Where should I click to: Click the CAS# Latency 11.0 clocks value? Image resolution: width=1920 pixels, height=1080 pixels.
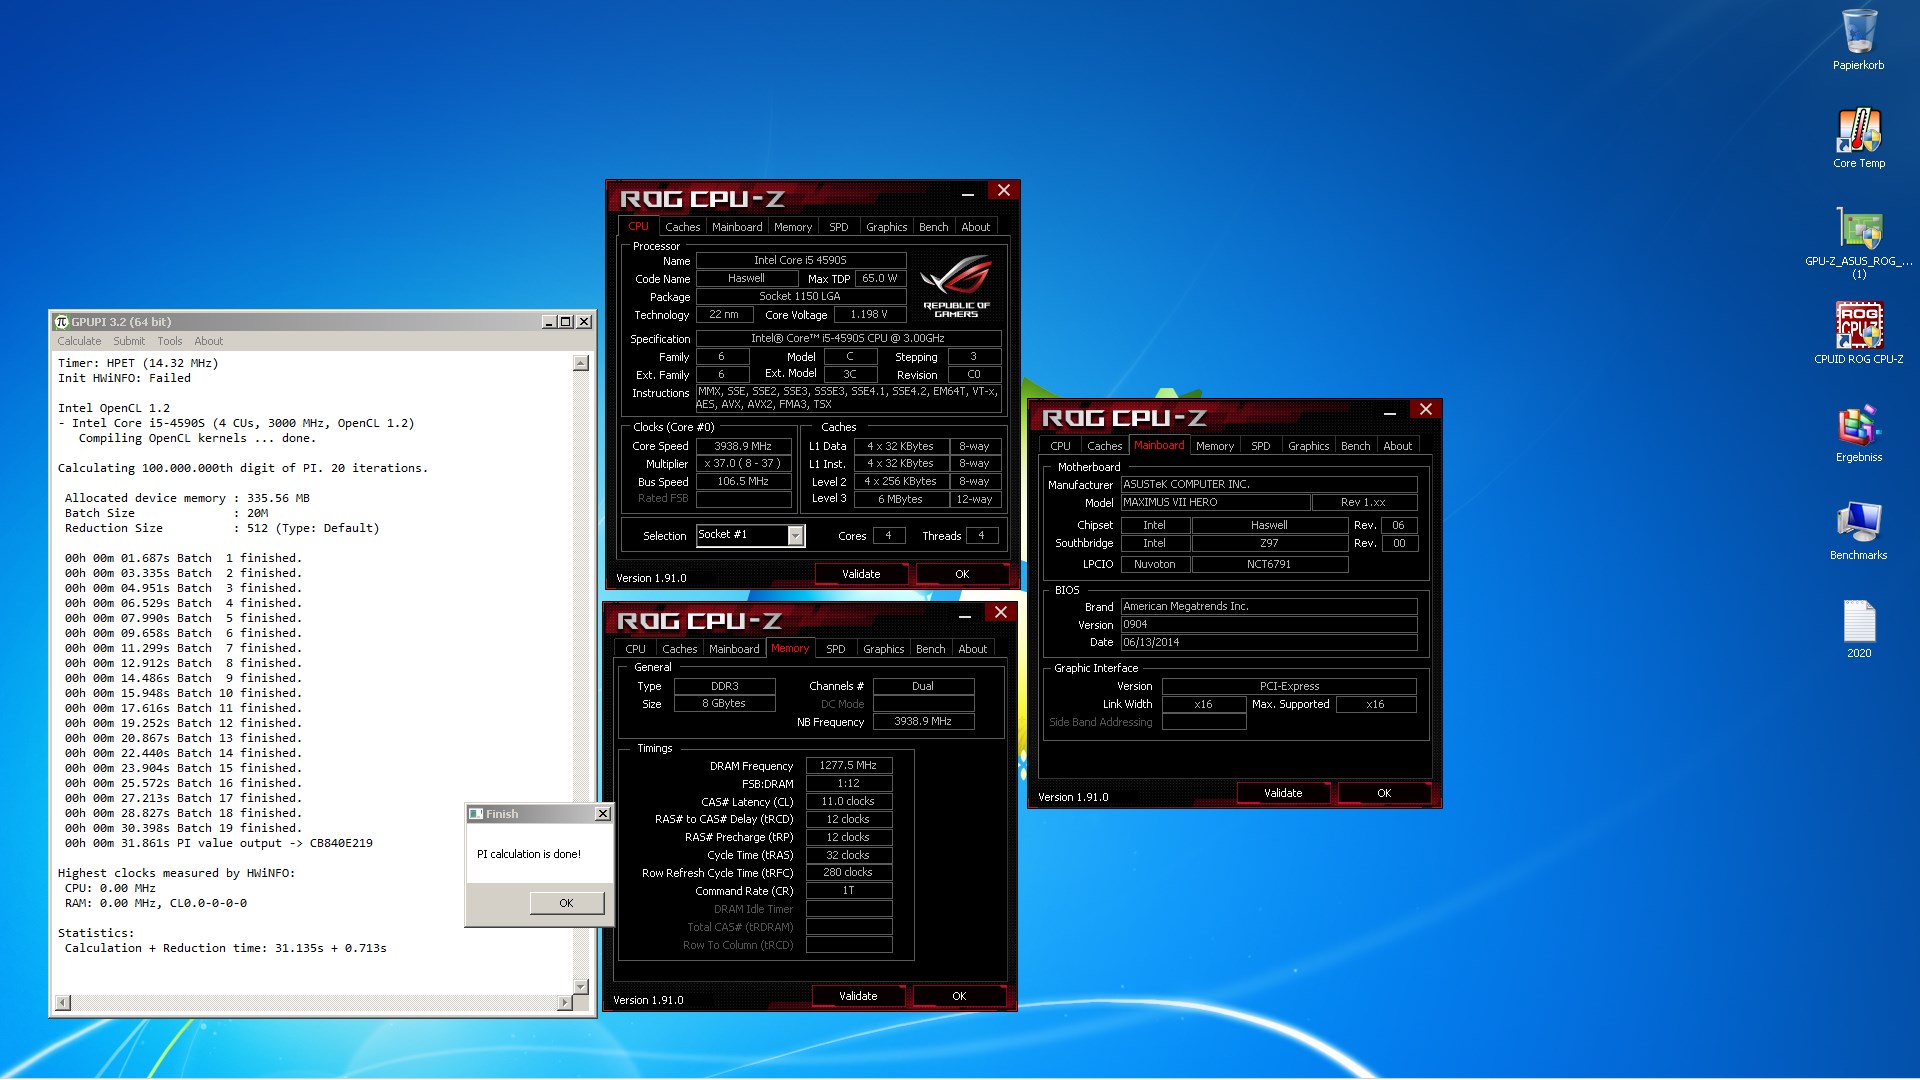pyautogui.click(x=848, y=802)
